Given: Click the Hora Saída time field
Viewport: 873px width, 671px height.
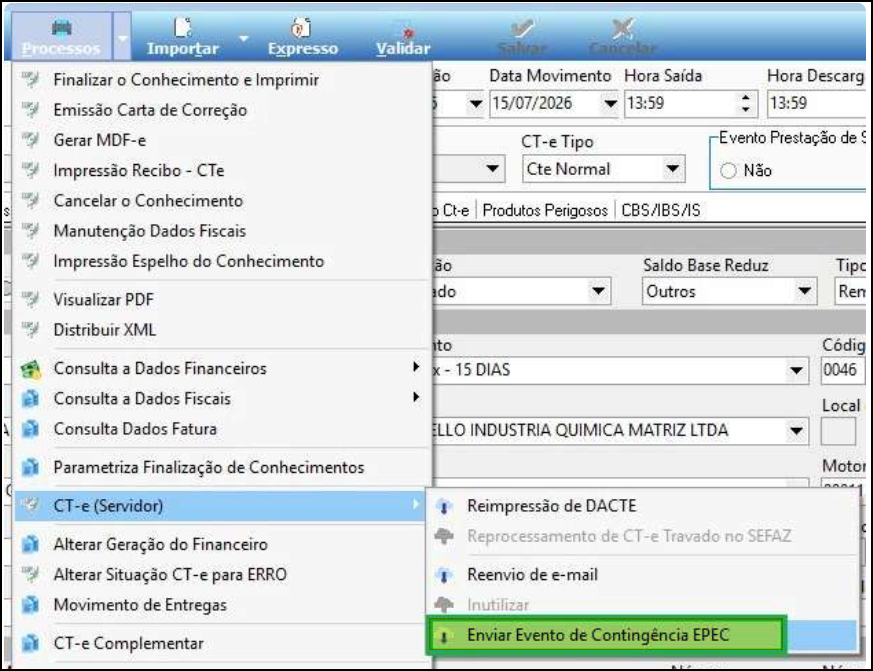Looking at the screenshot, I should tap(680, 104).
